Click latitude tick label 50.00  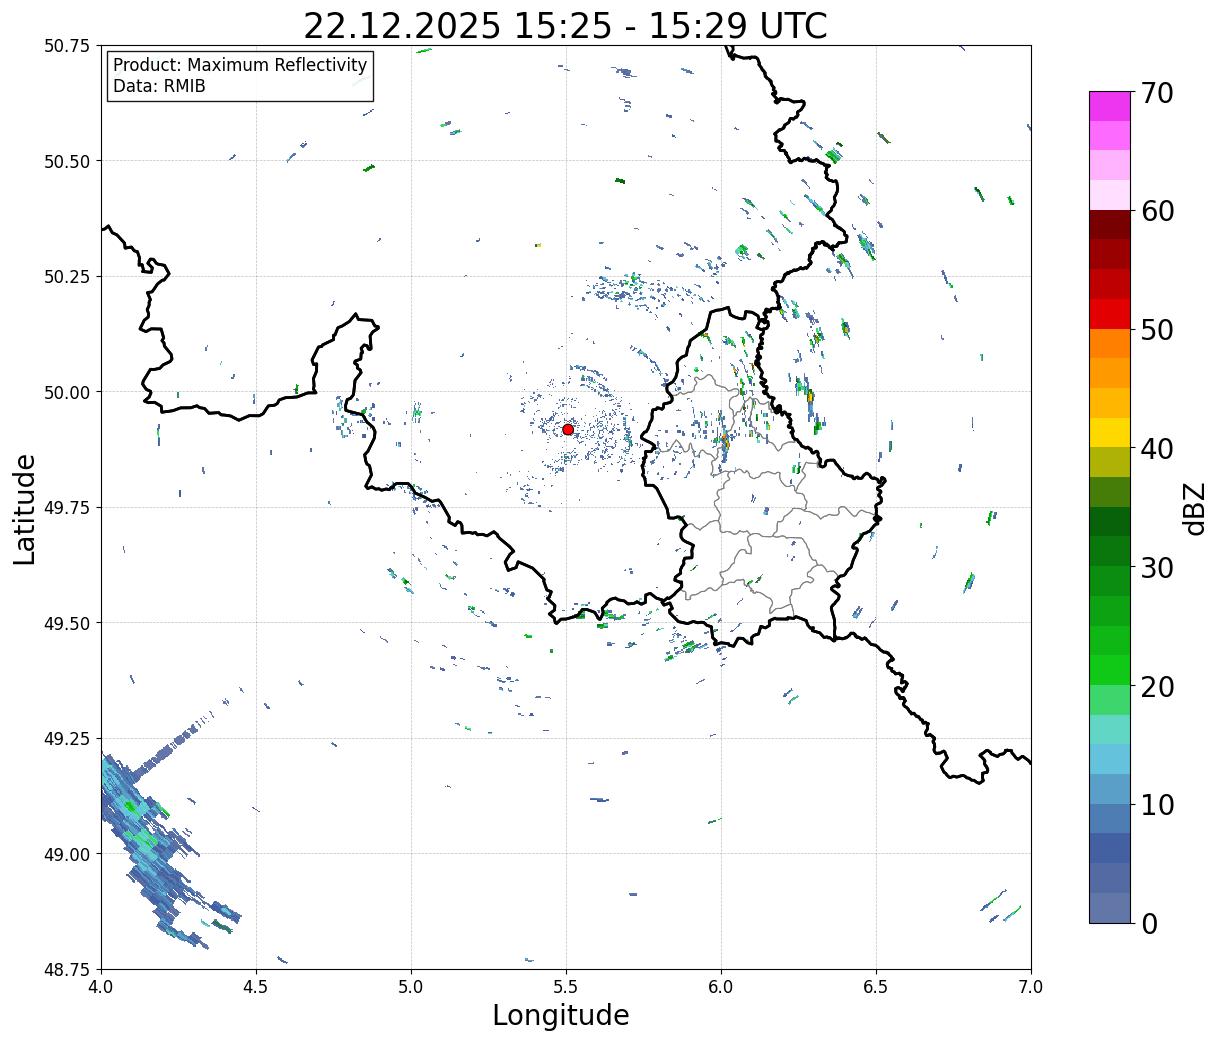tap(67, 392)
